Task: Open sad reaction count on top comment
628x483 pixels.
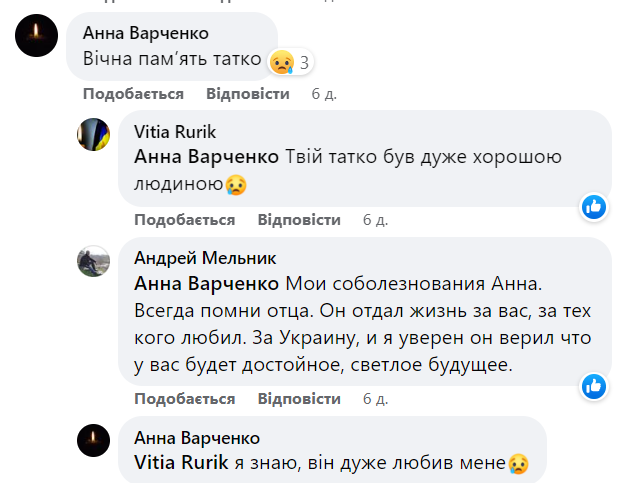Action: click(x=292, y=63)
